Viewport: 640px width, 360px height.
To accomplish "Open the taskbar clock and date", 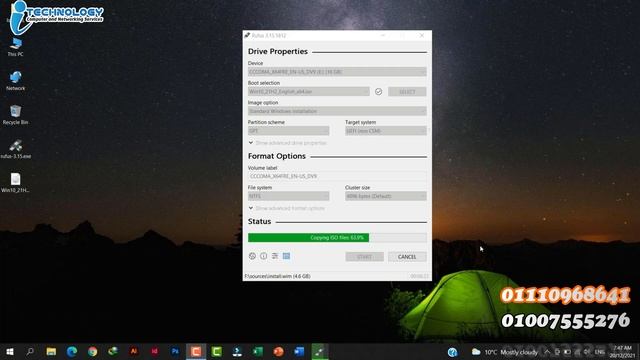I will pos(622,352).
